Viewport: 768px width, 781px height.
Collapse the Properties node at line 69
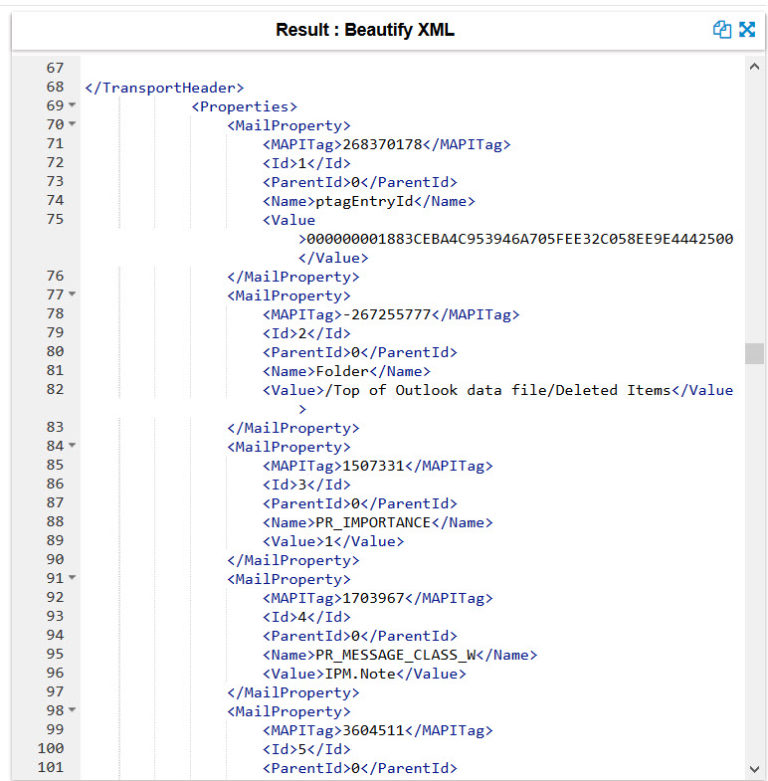[72, 105]
